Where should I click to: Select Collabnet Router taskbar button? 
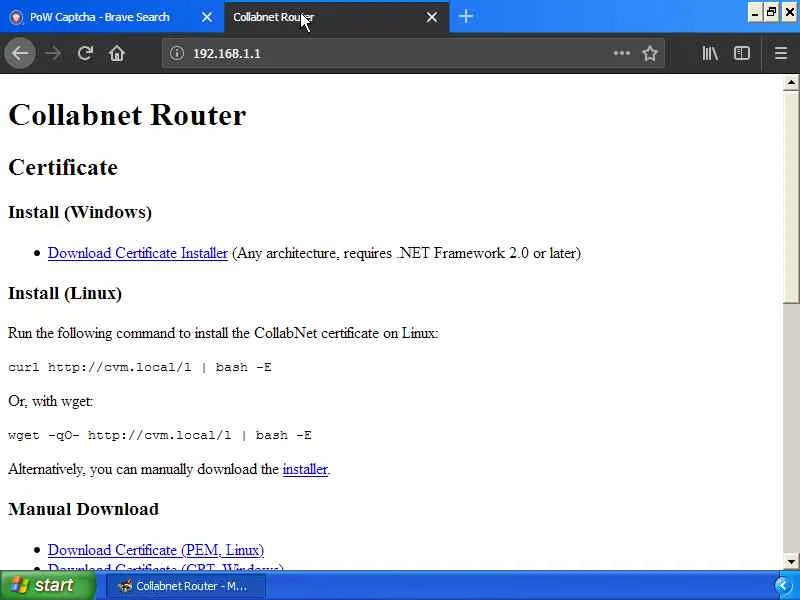[x=186, y=586]
